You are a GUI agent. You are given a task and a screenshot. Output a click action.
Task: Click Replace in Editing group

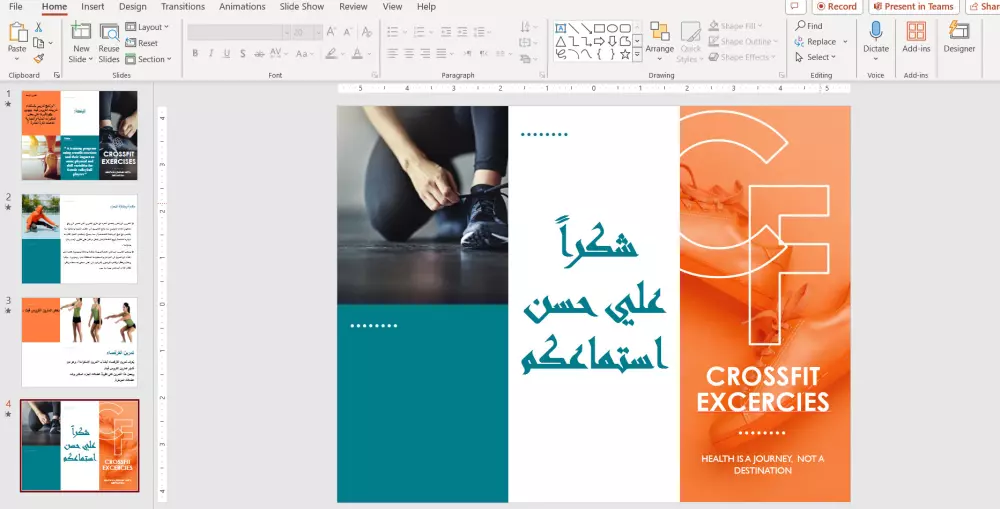click(821, 41)
